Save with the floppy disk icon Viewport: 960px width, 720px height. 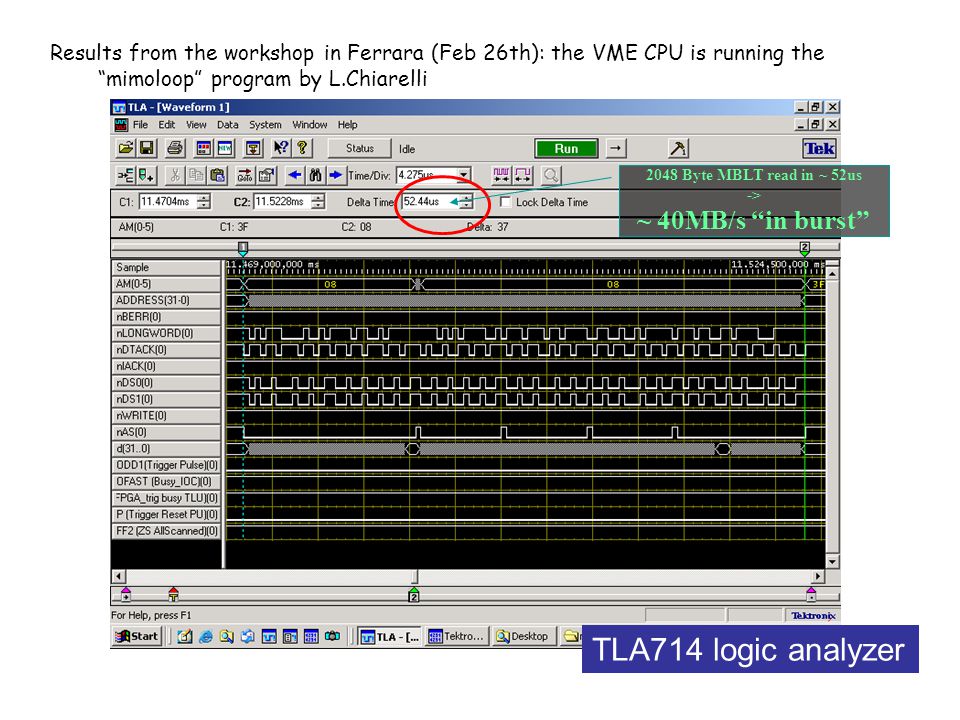[x=147, y=148]
